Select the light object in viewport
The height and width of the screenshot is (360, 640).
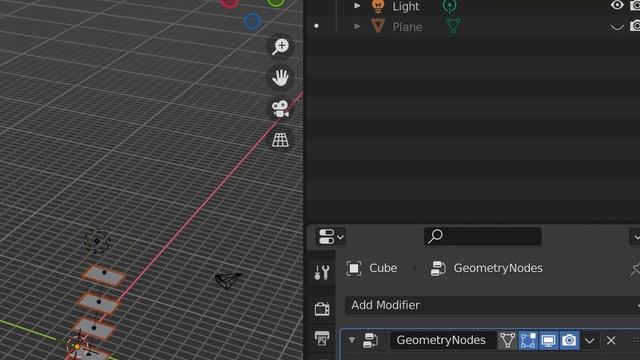coord(97,241)
